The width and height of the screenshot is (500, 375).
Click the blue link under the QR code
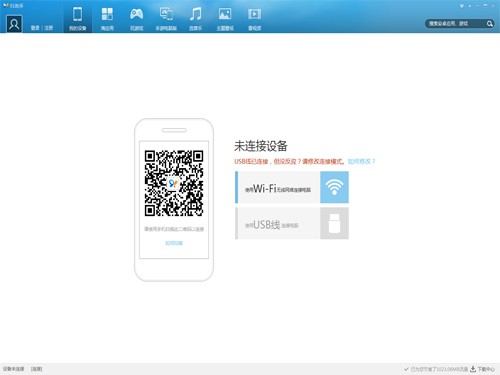click(x=174, y=243)
